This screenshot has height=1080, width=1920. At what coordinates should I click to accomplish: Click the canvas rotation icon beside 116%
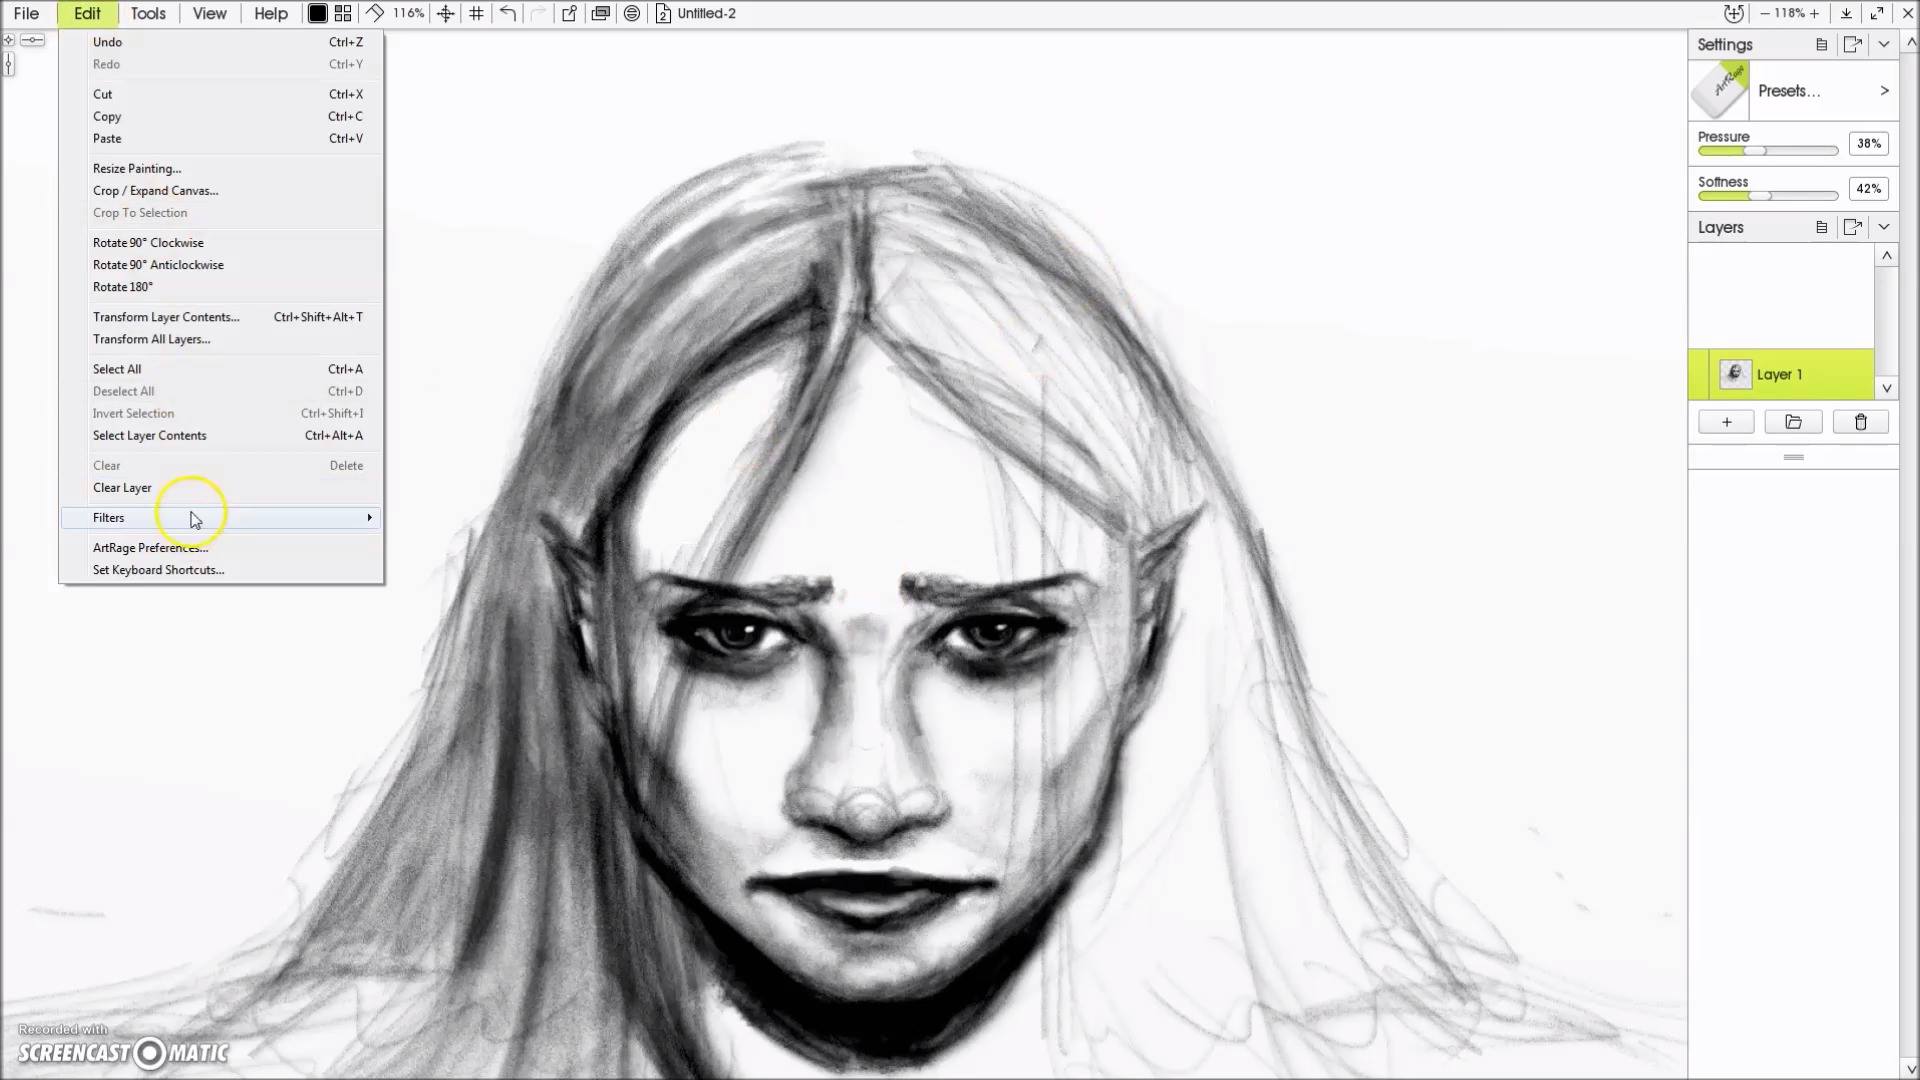coord(375,13)
